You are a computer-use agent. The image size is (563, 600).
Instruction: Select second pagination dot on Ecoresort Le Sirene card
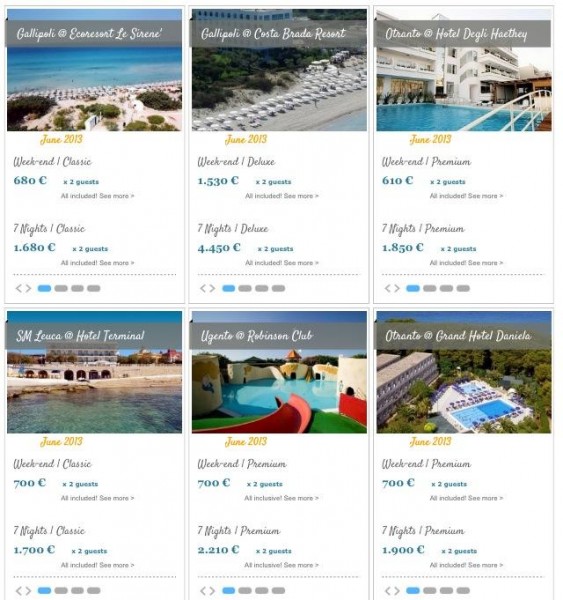(61, 288)
